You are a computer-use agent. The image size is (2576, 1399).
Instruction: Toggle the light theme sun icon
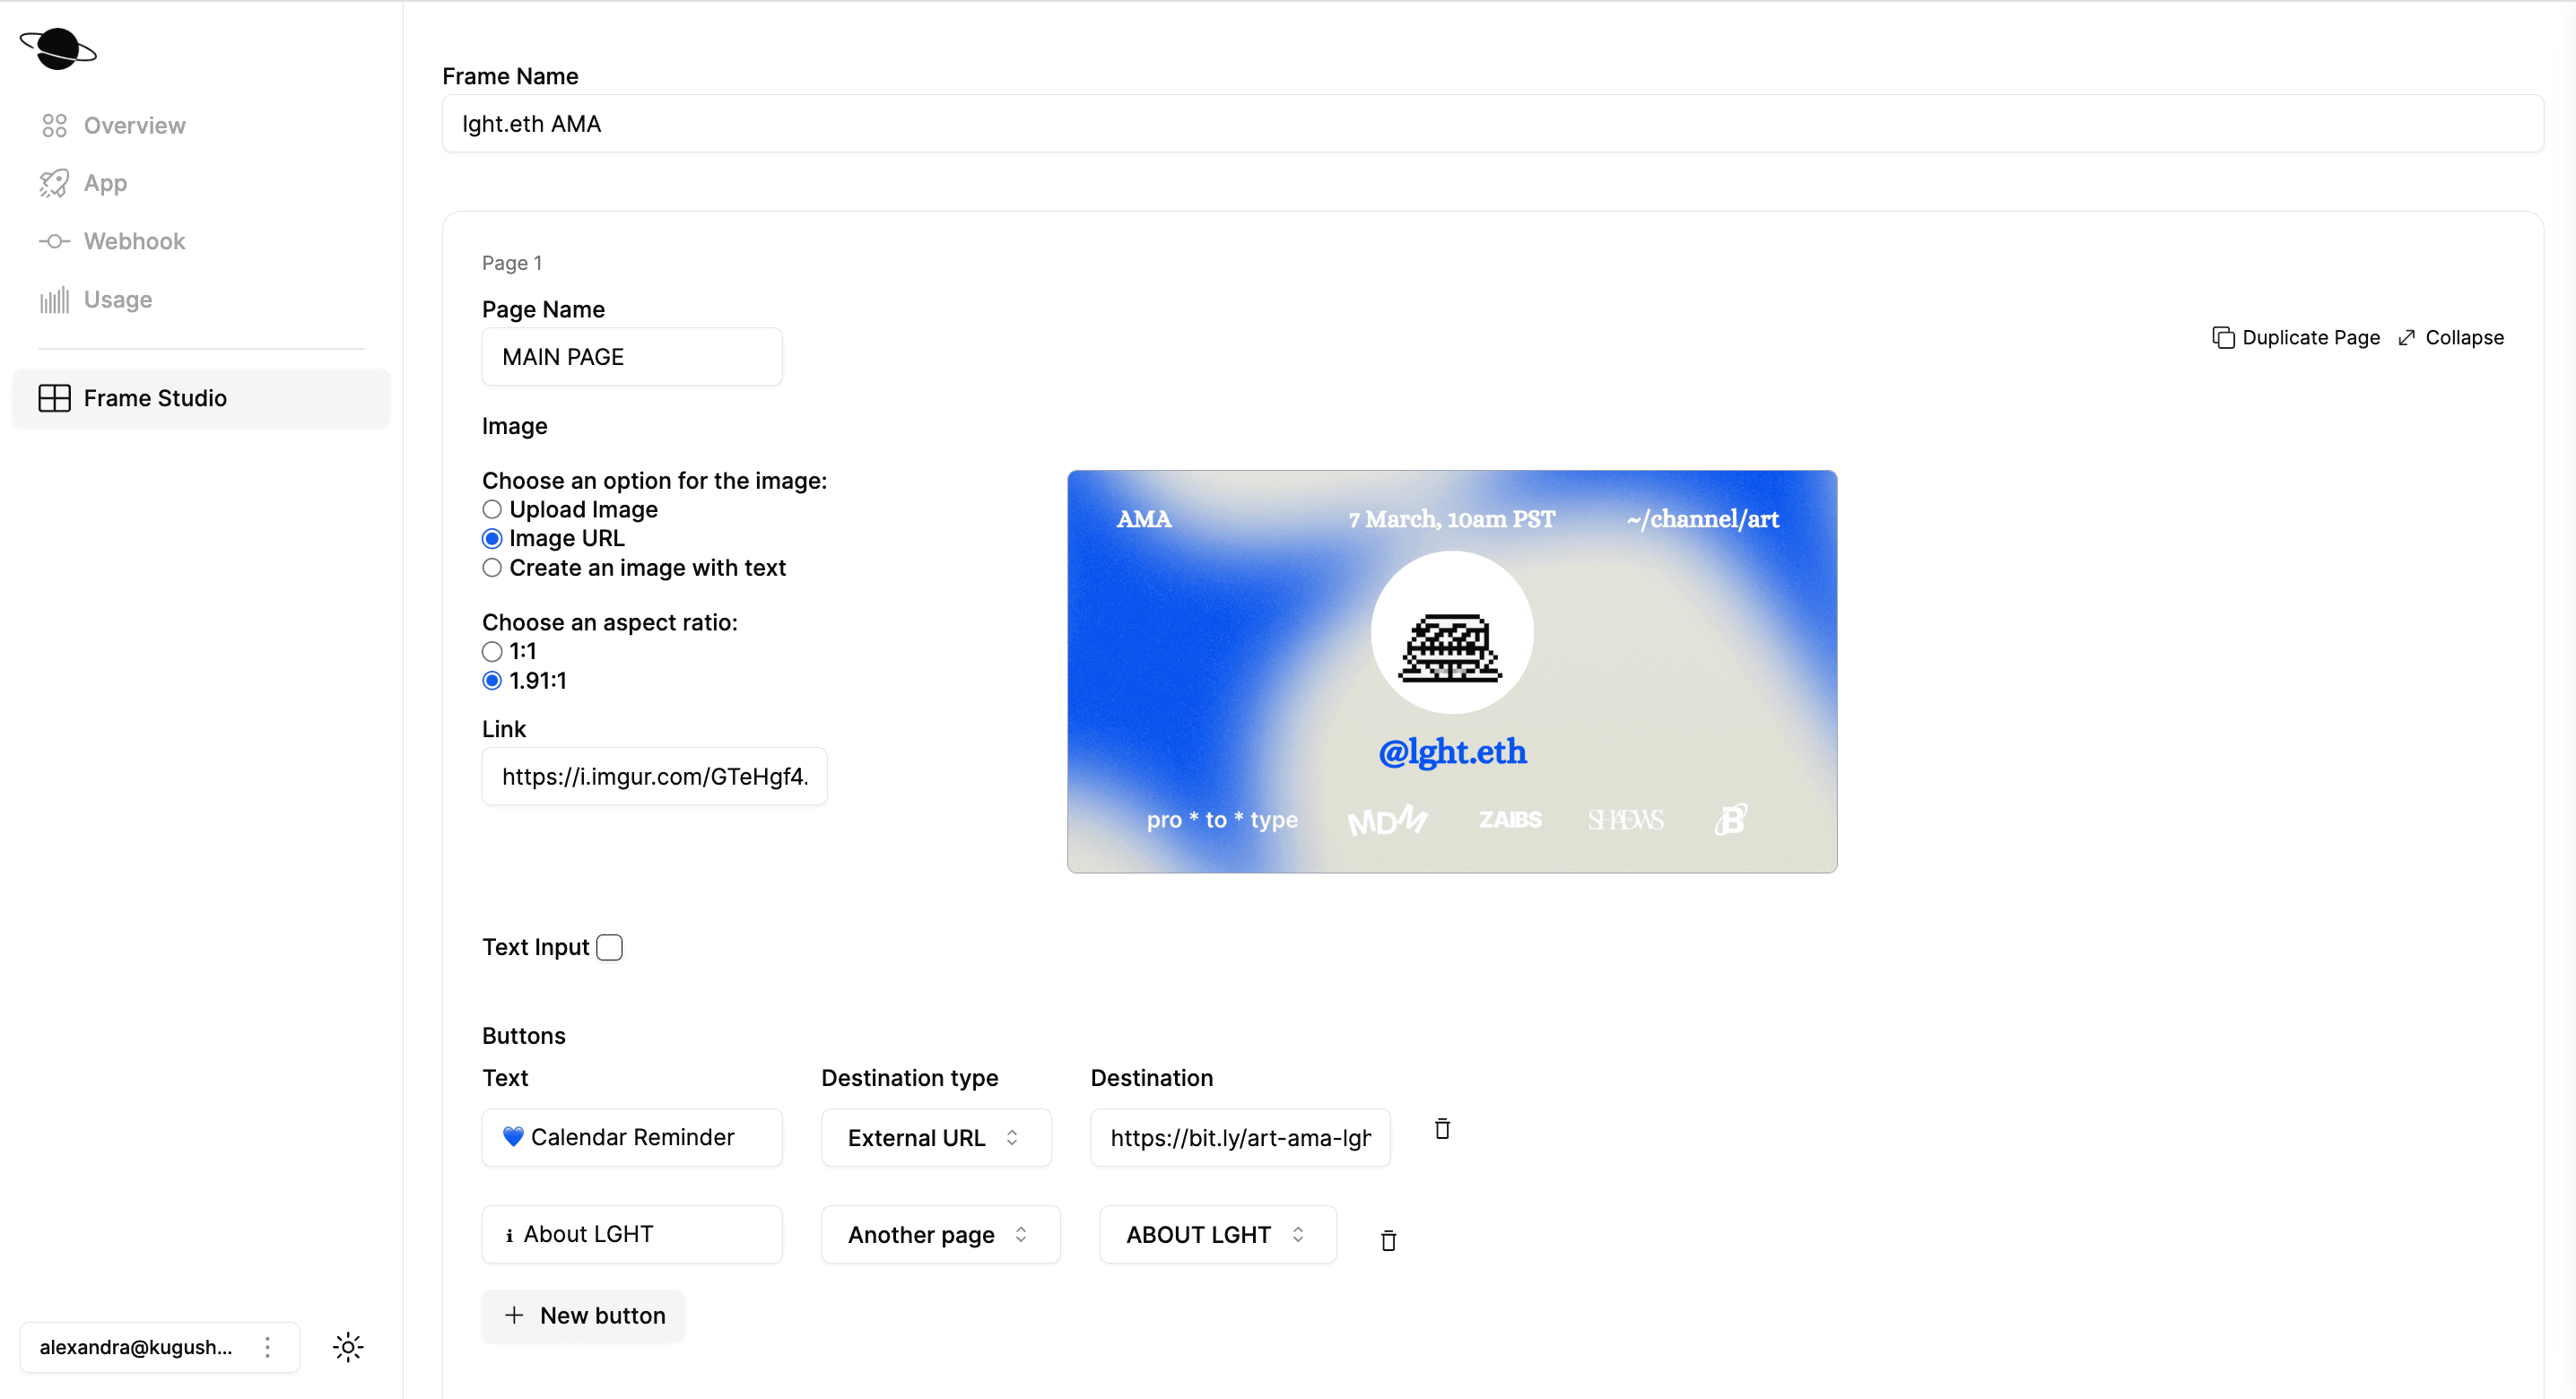(x=348, y=1347)
